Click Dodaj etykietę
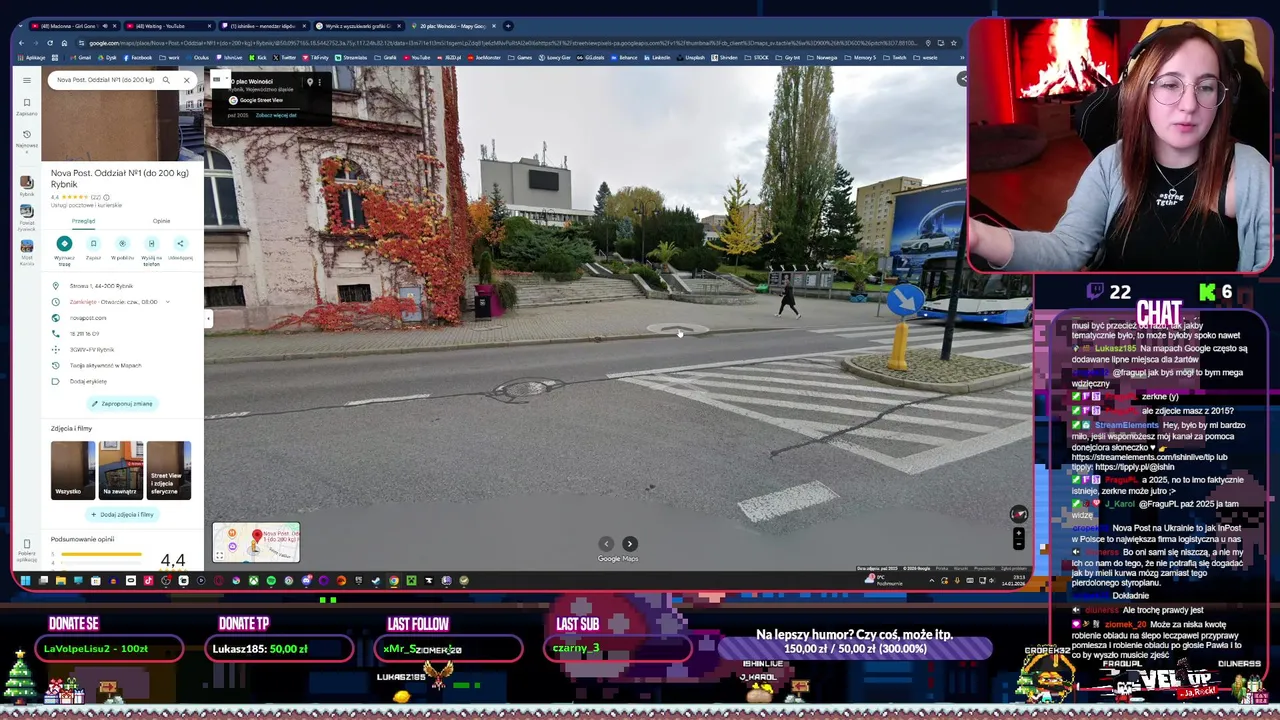Screen dimensions: 1280x720 click(88, 382)
